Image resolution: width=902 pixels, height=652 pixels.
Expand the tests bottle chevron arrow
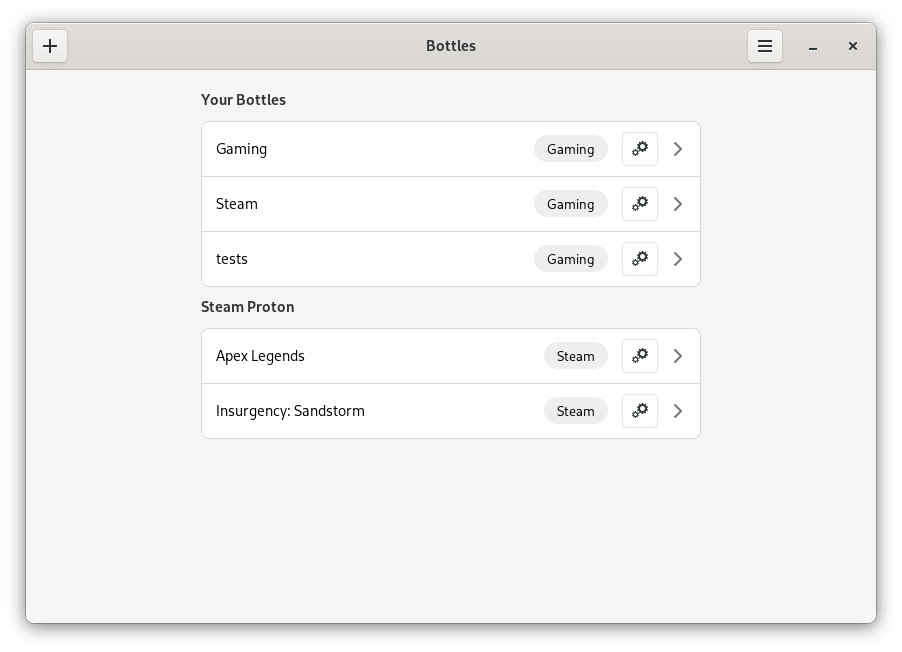click(x=678, y=259)
